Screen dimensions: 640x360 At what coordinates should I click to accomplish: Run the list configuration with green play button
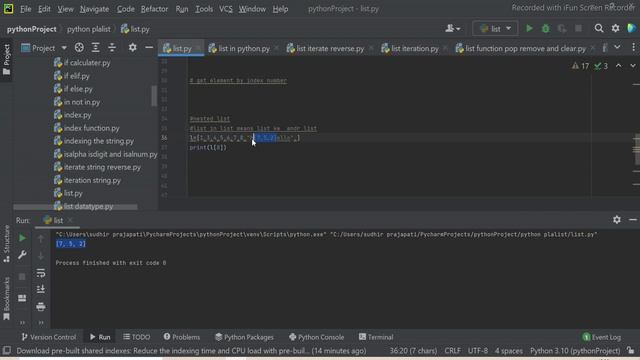click(529, 29)
